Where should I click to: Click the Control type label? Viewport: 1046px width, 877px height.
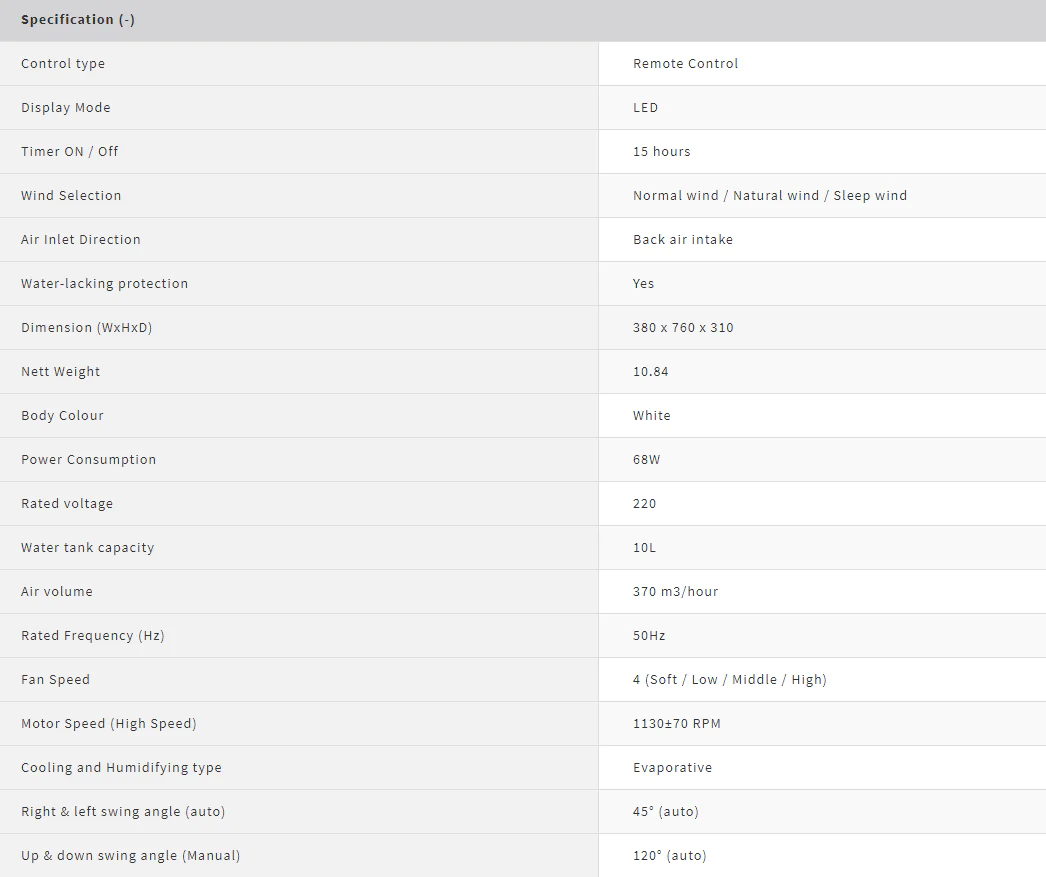[x=63, y=64]
